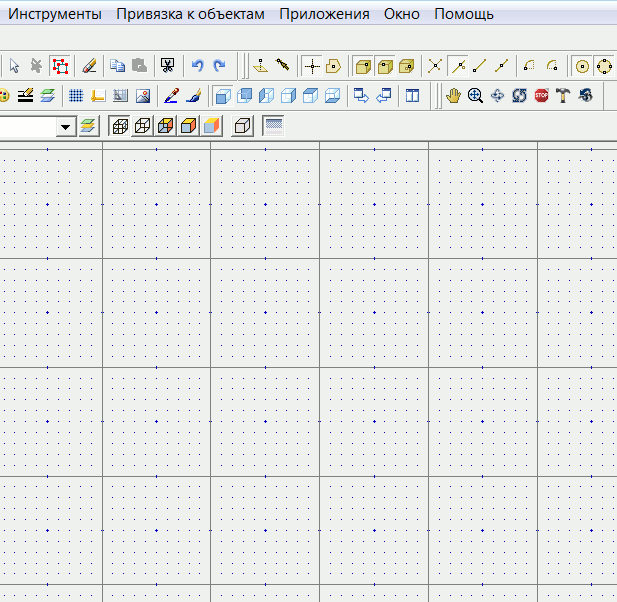Click the line endpoint snap icon

(x=480, y=66)
